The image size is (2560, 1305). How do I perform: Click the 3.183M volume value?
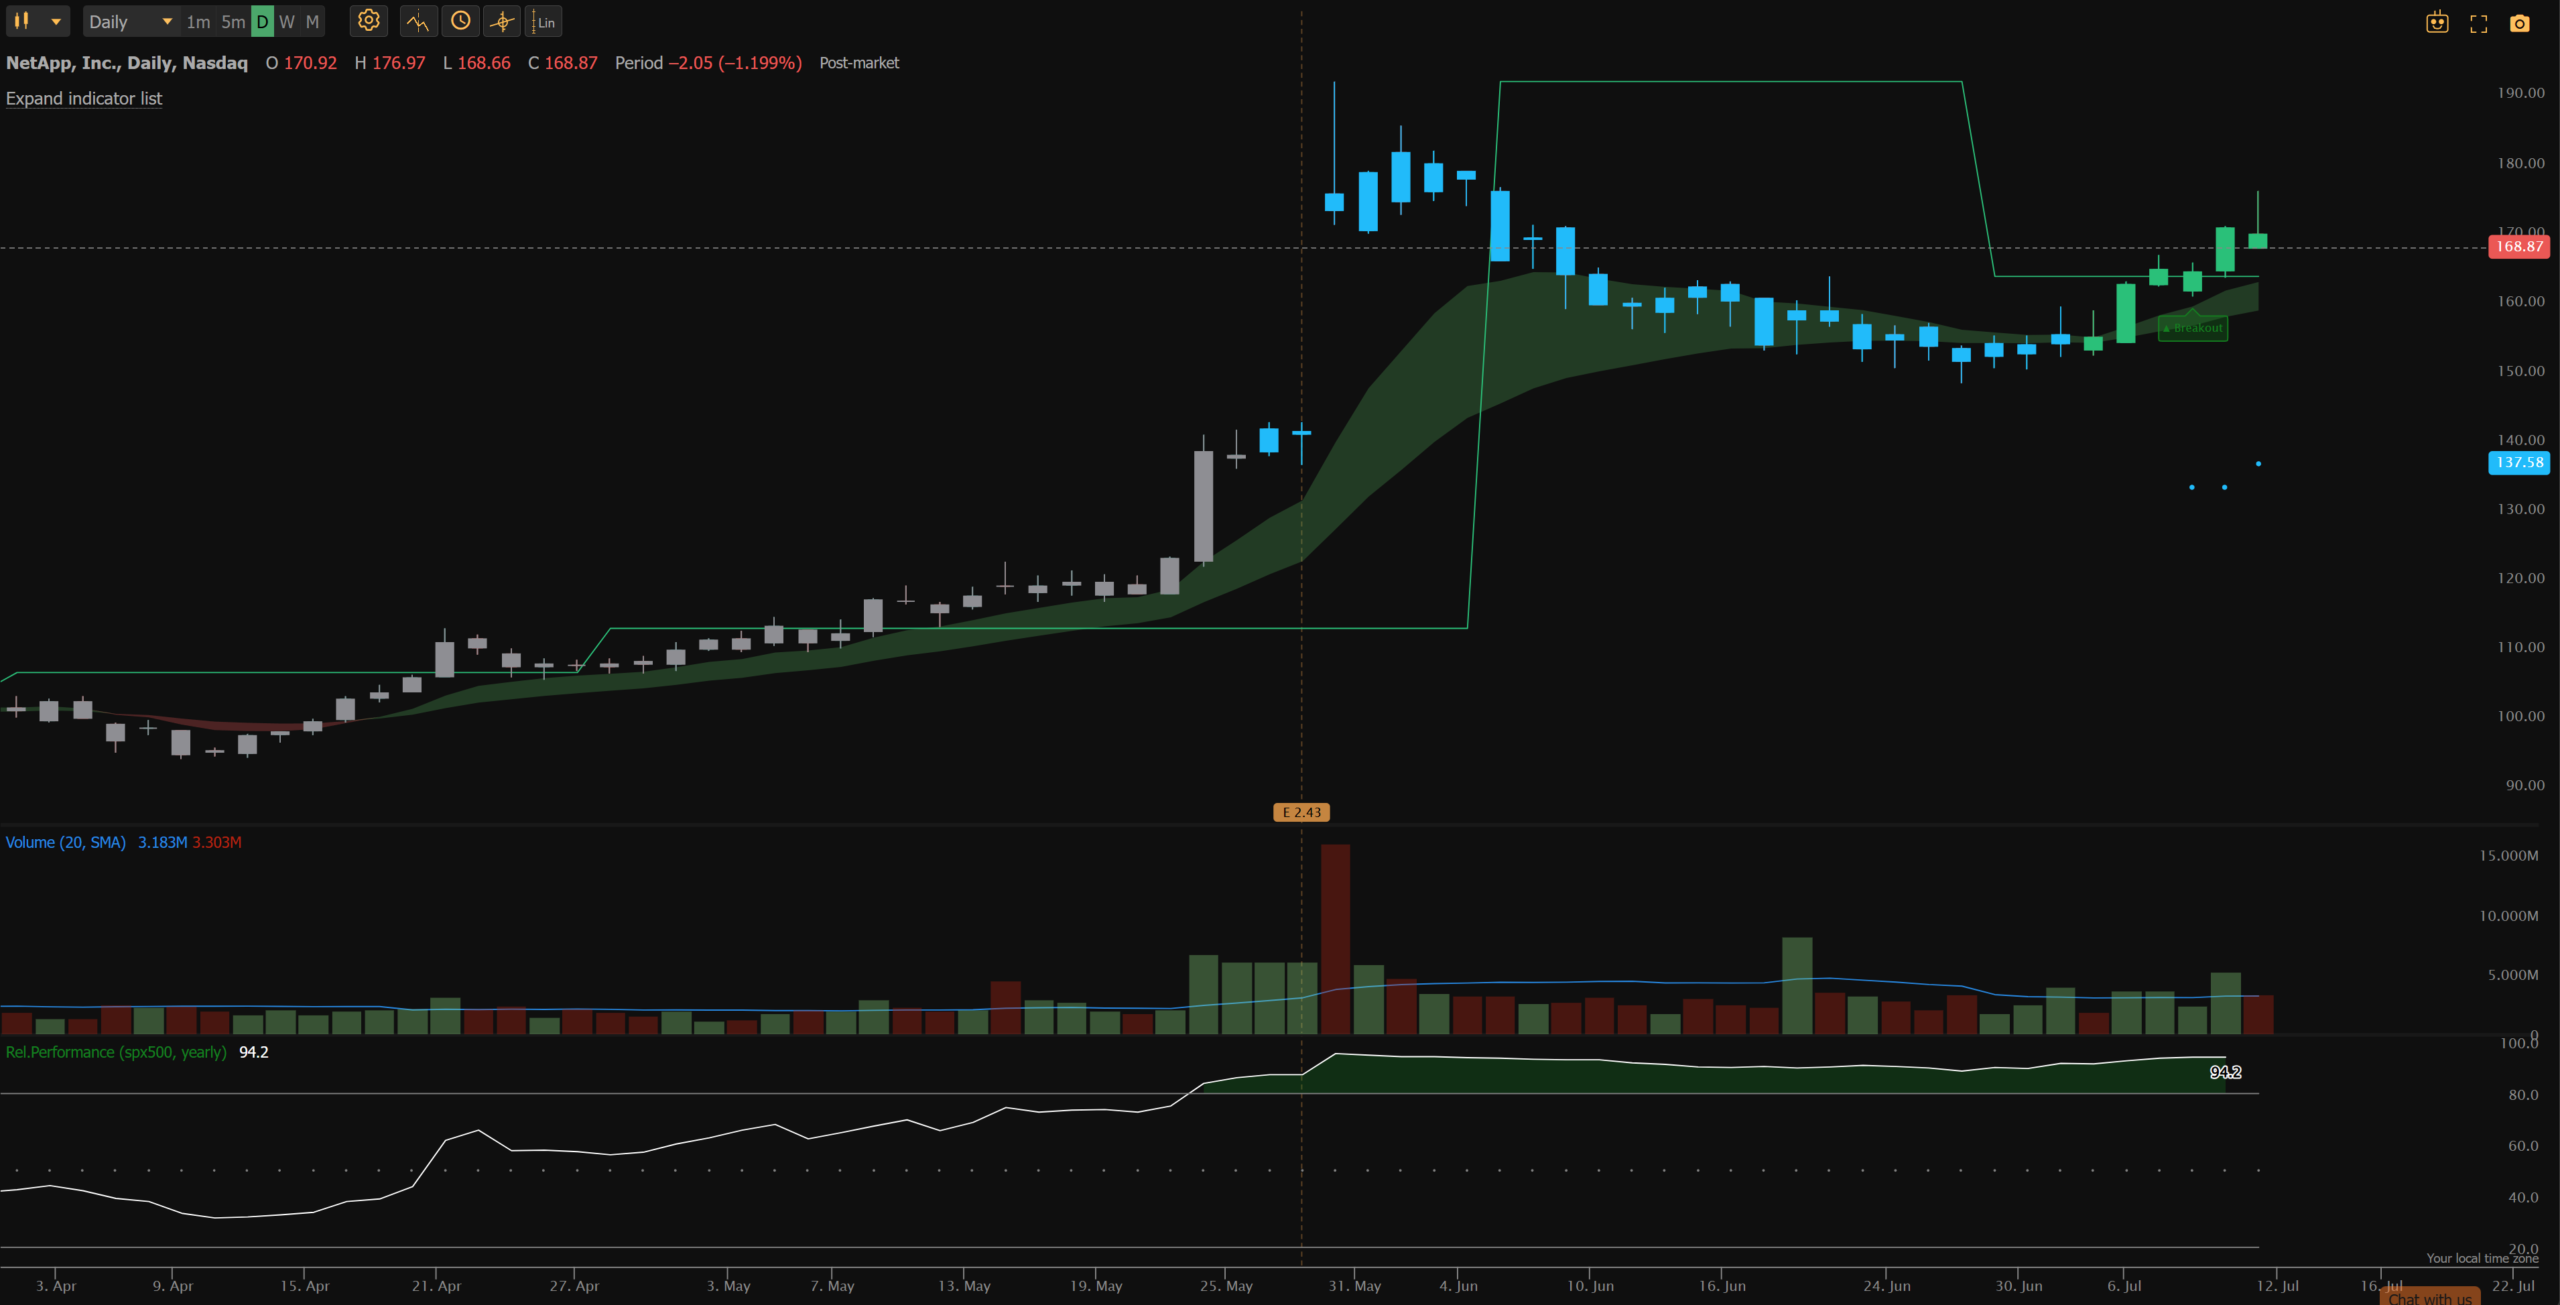[162, 842]
